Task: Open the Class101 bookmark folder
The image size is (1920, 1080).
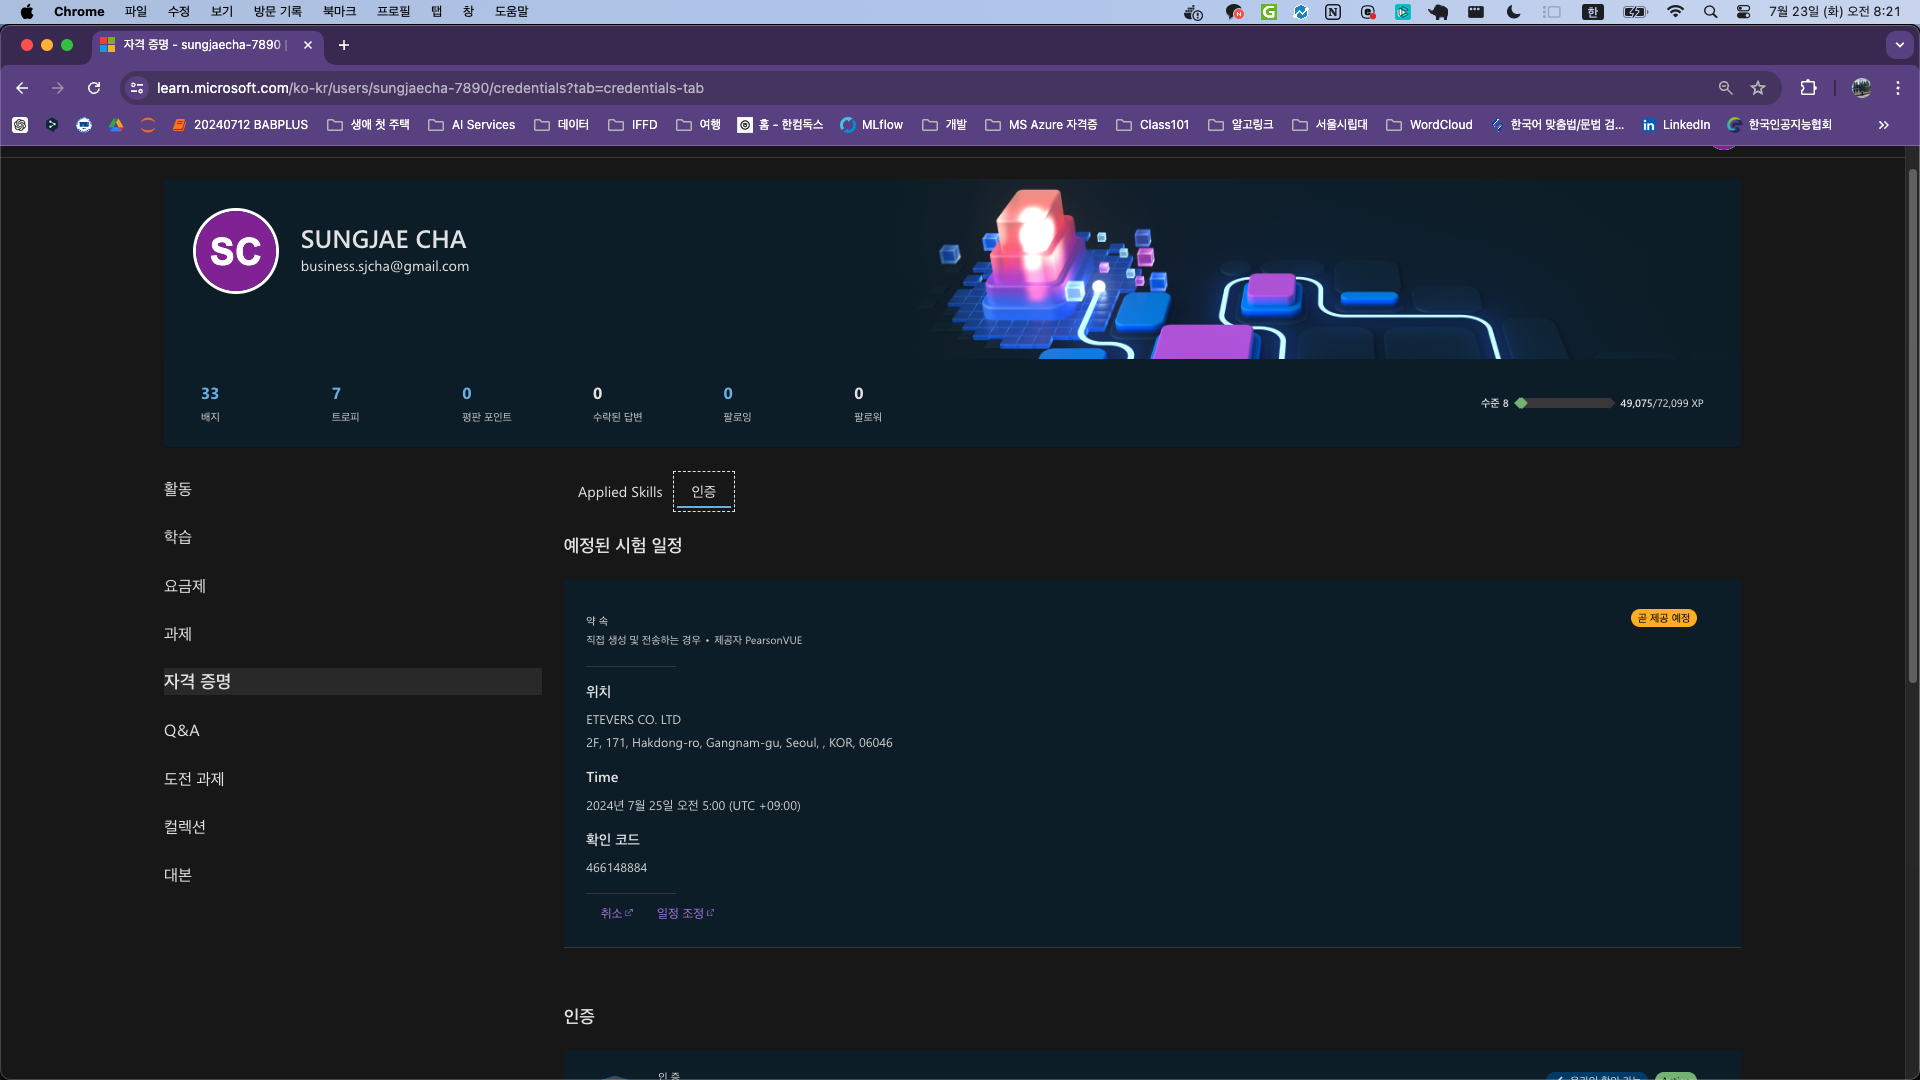Action: [1152, 125]
